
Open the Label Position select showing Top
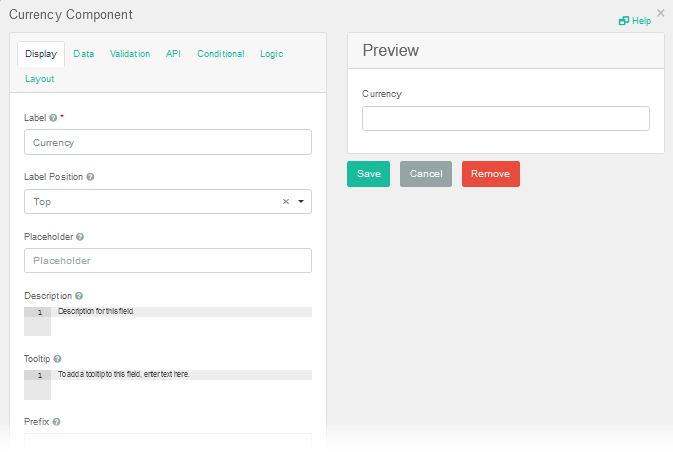(150, 201)
